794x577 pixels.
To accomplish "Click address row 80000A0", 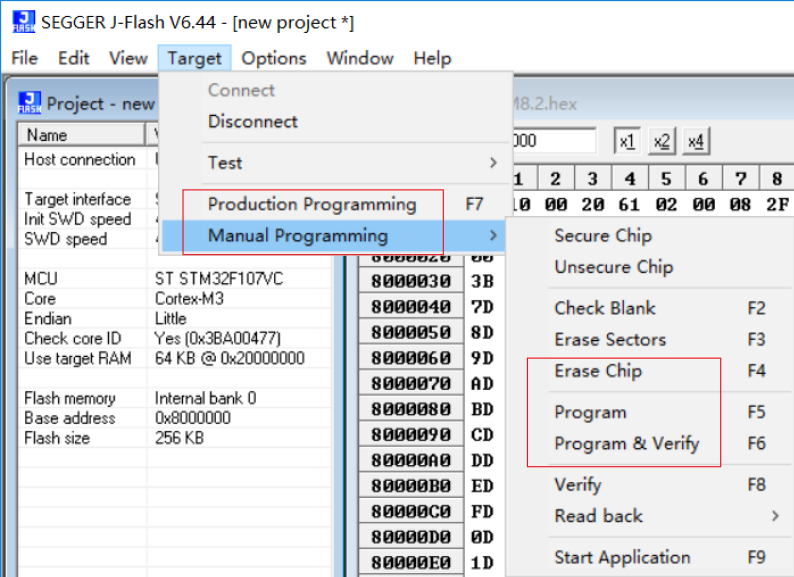I will (x=411, y=460).
